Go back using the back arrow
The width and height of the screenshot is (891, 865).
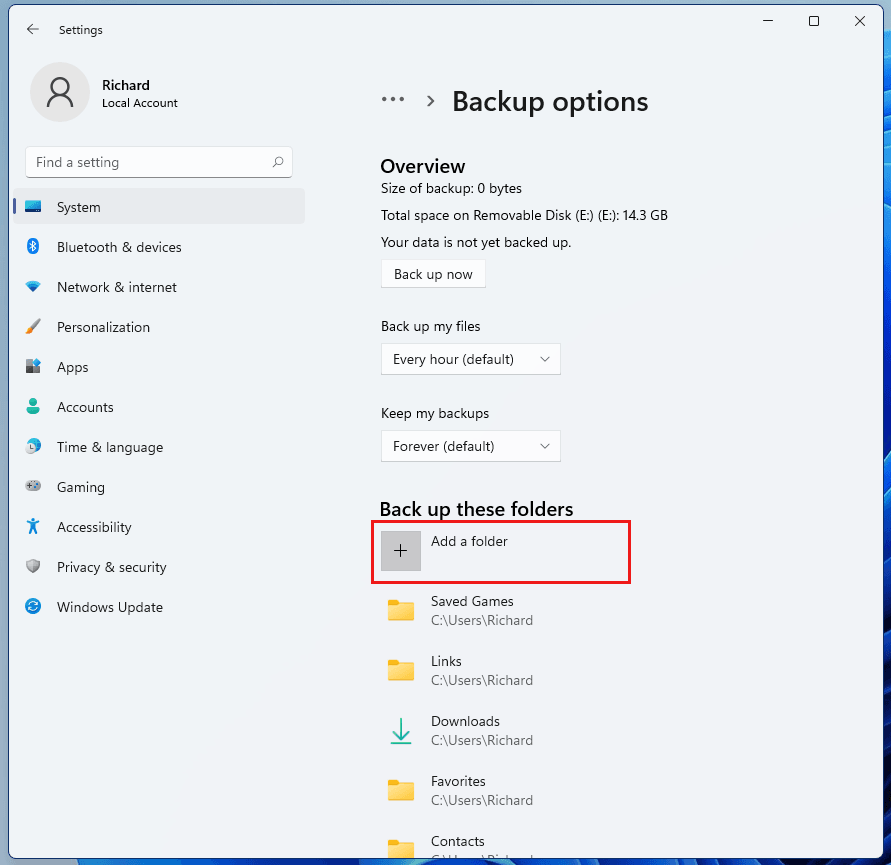pyautogui.click(x=33, y=29)
